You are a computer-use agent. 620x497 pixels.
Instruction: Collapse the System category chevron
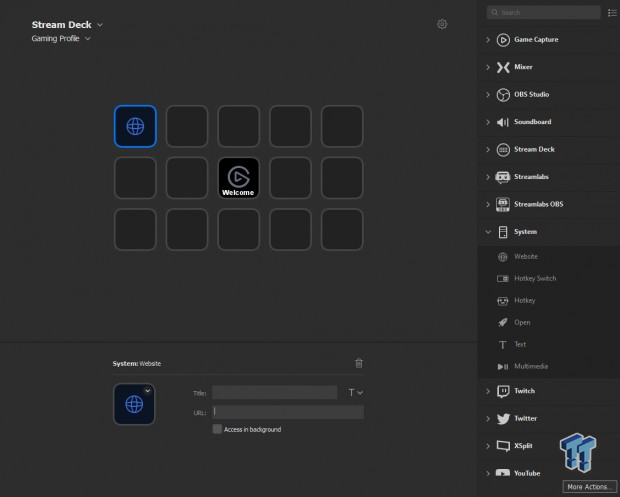pyautogui.click(x=488, y=232)
